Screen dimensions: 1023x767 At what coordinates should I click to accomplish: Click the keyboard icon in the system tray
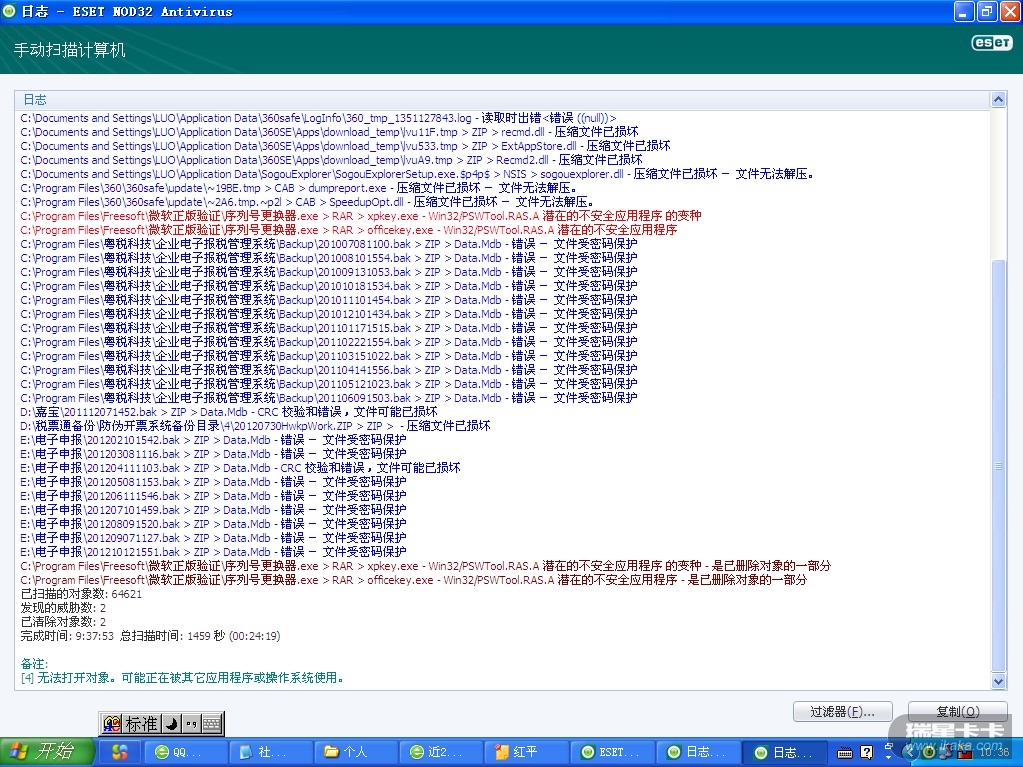[845, 753]
